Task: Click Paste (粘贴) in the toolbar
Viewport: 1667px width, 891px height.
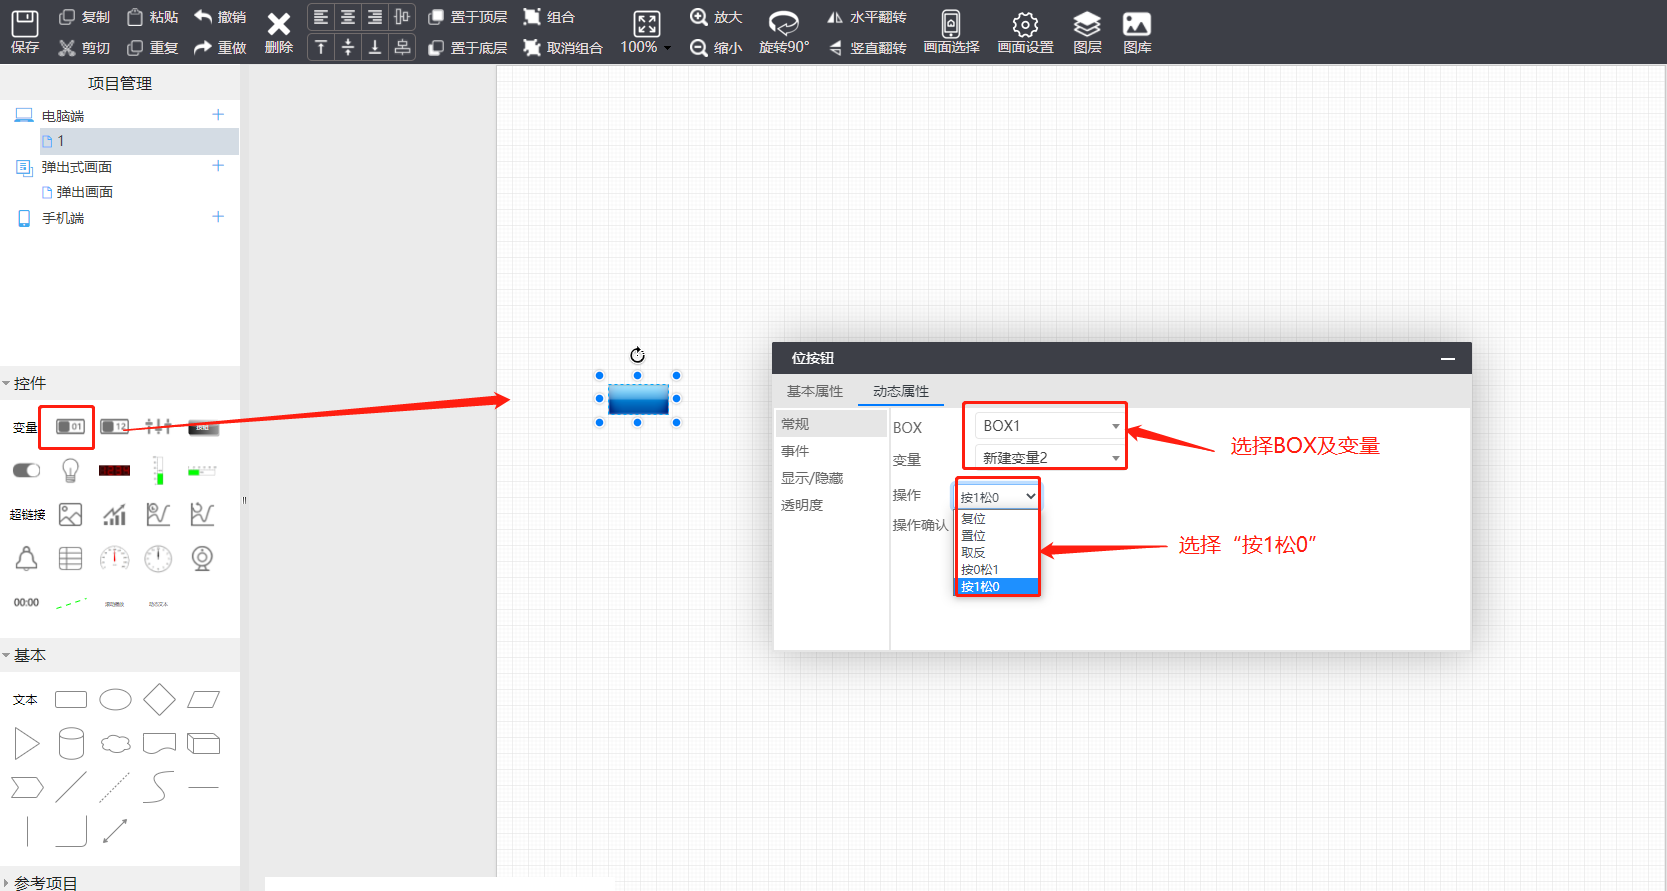Action: pyautogui.click(x=153, y=17)
